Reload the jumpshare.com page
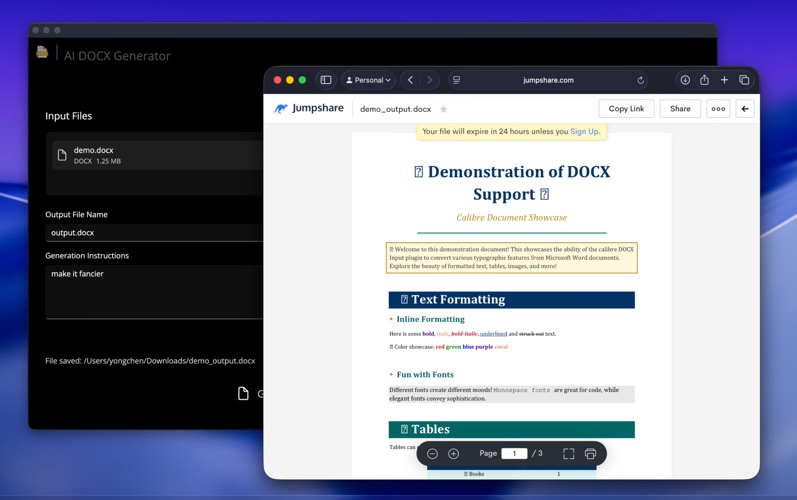The image size is (797, 500). 640,80
